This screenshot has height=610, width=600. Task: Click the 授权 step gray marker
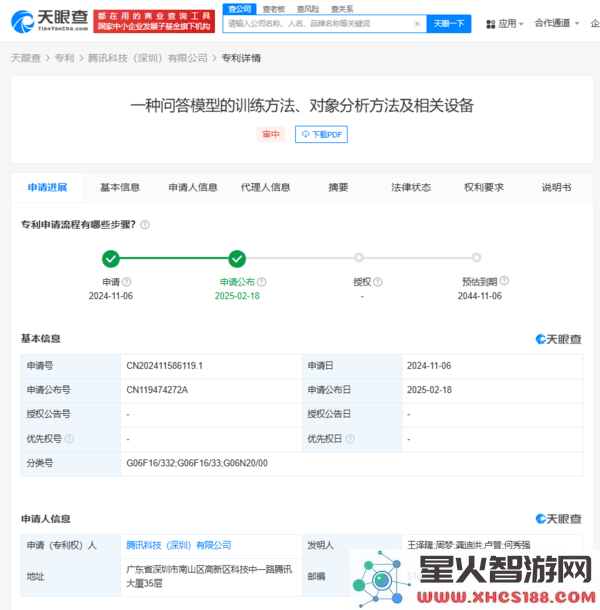(359, 258)
